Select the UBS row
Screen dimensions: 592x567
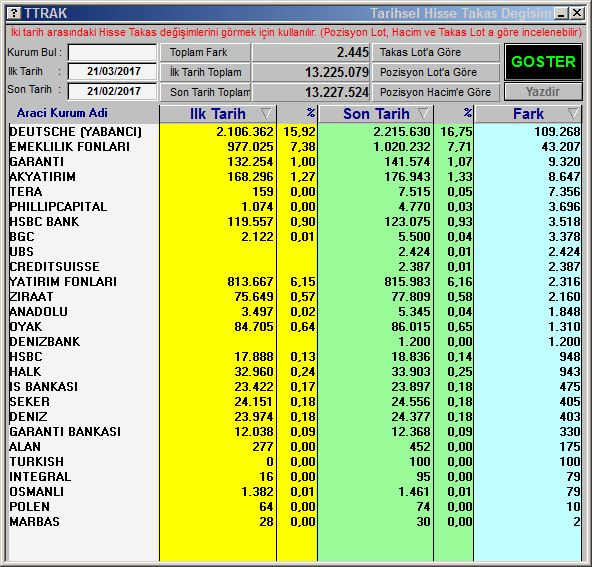(x=294, y=251)
